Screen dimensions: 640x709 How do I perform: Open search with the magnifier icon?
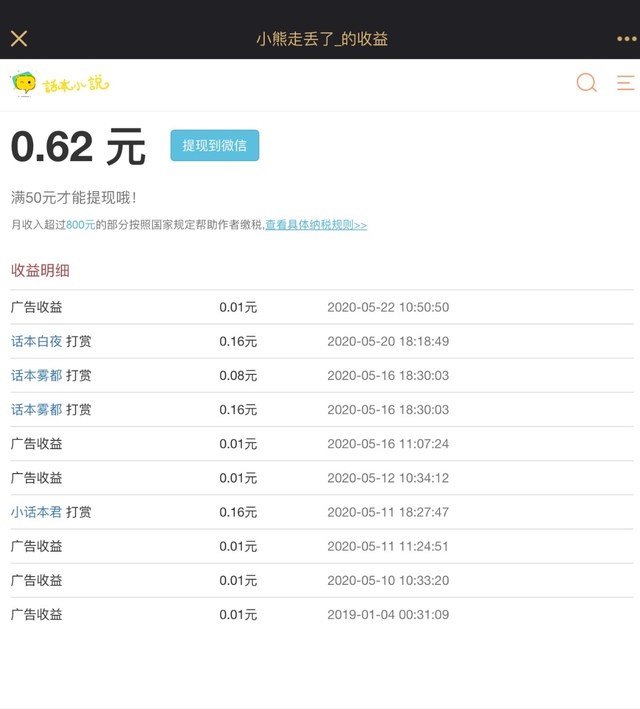click(x=586, y=83)
